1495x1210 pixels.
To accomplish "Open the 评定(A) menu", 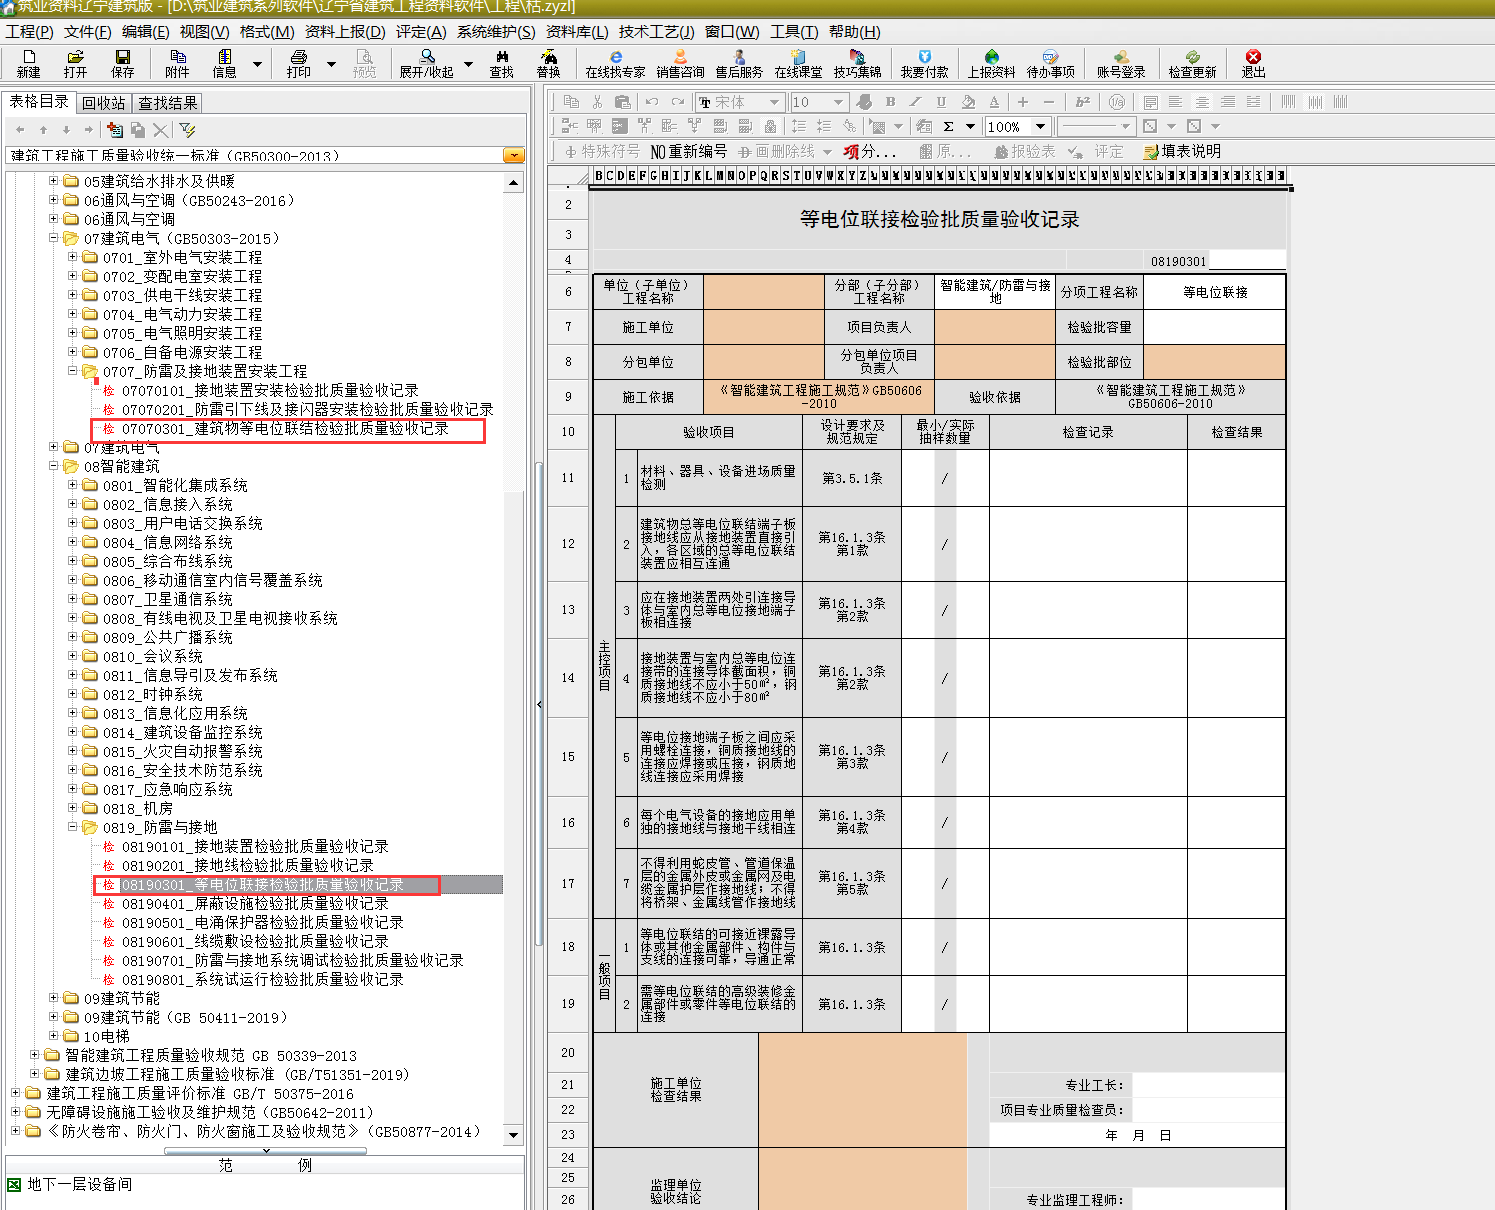I will coord(421,32).
